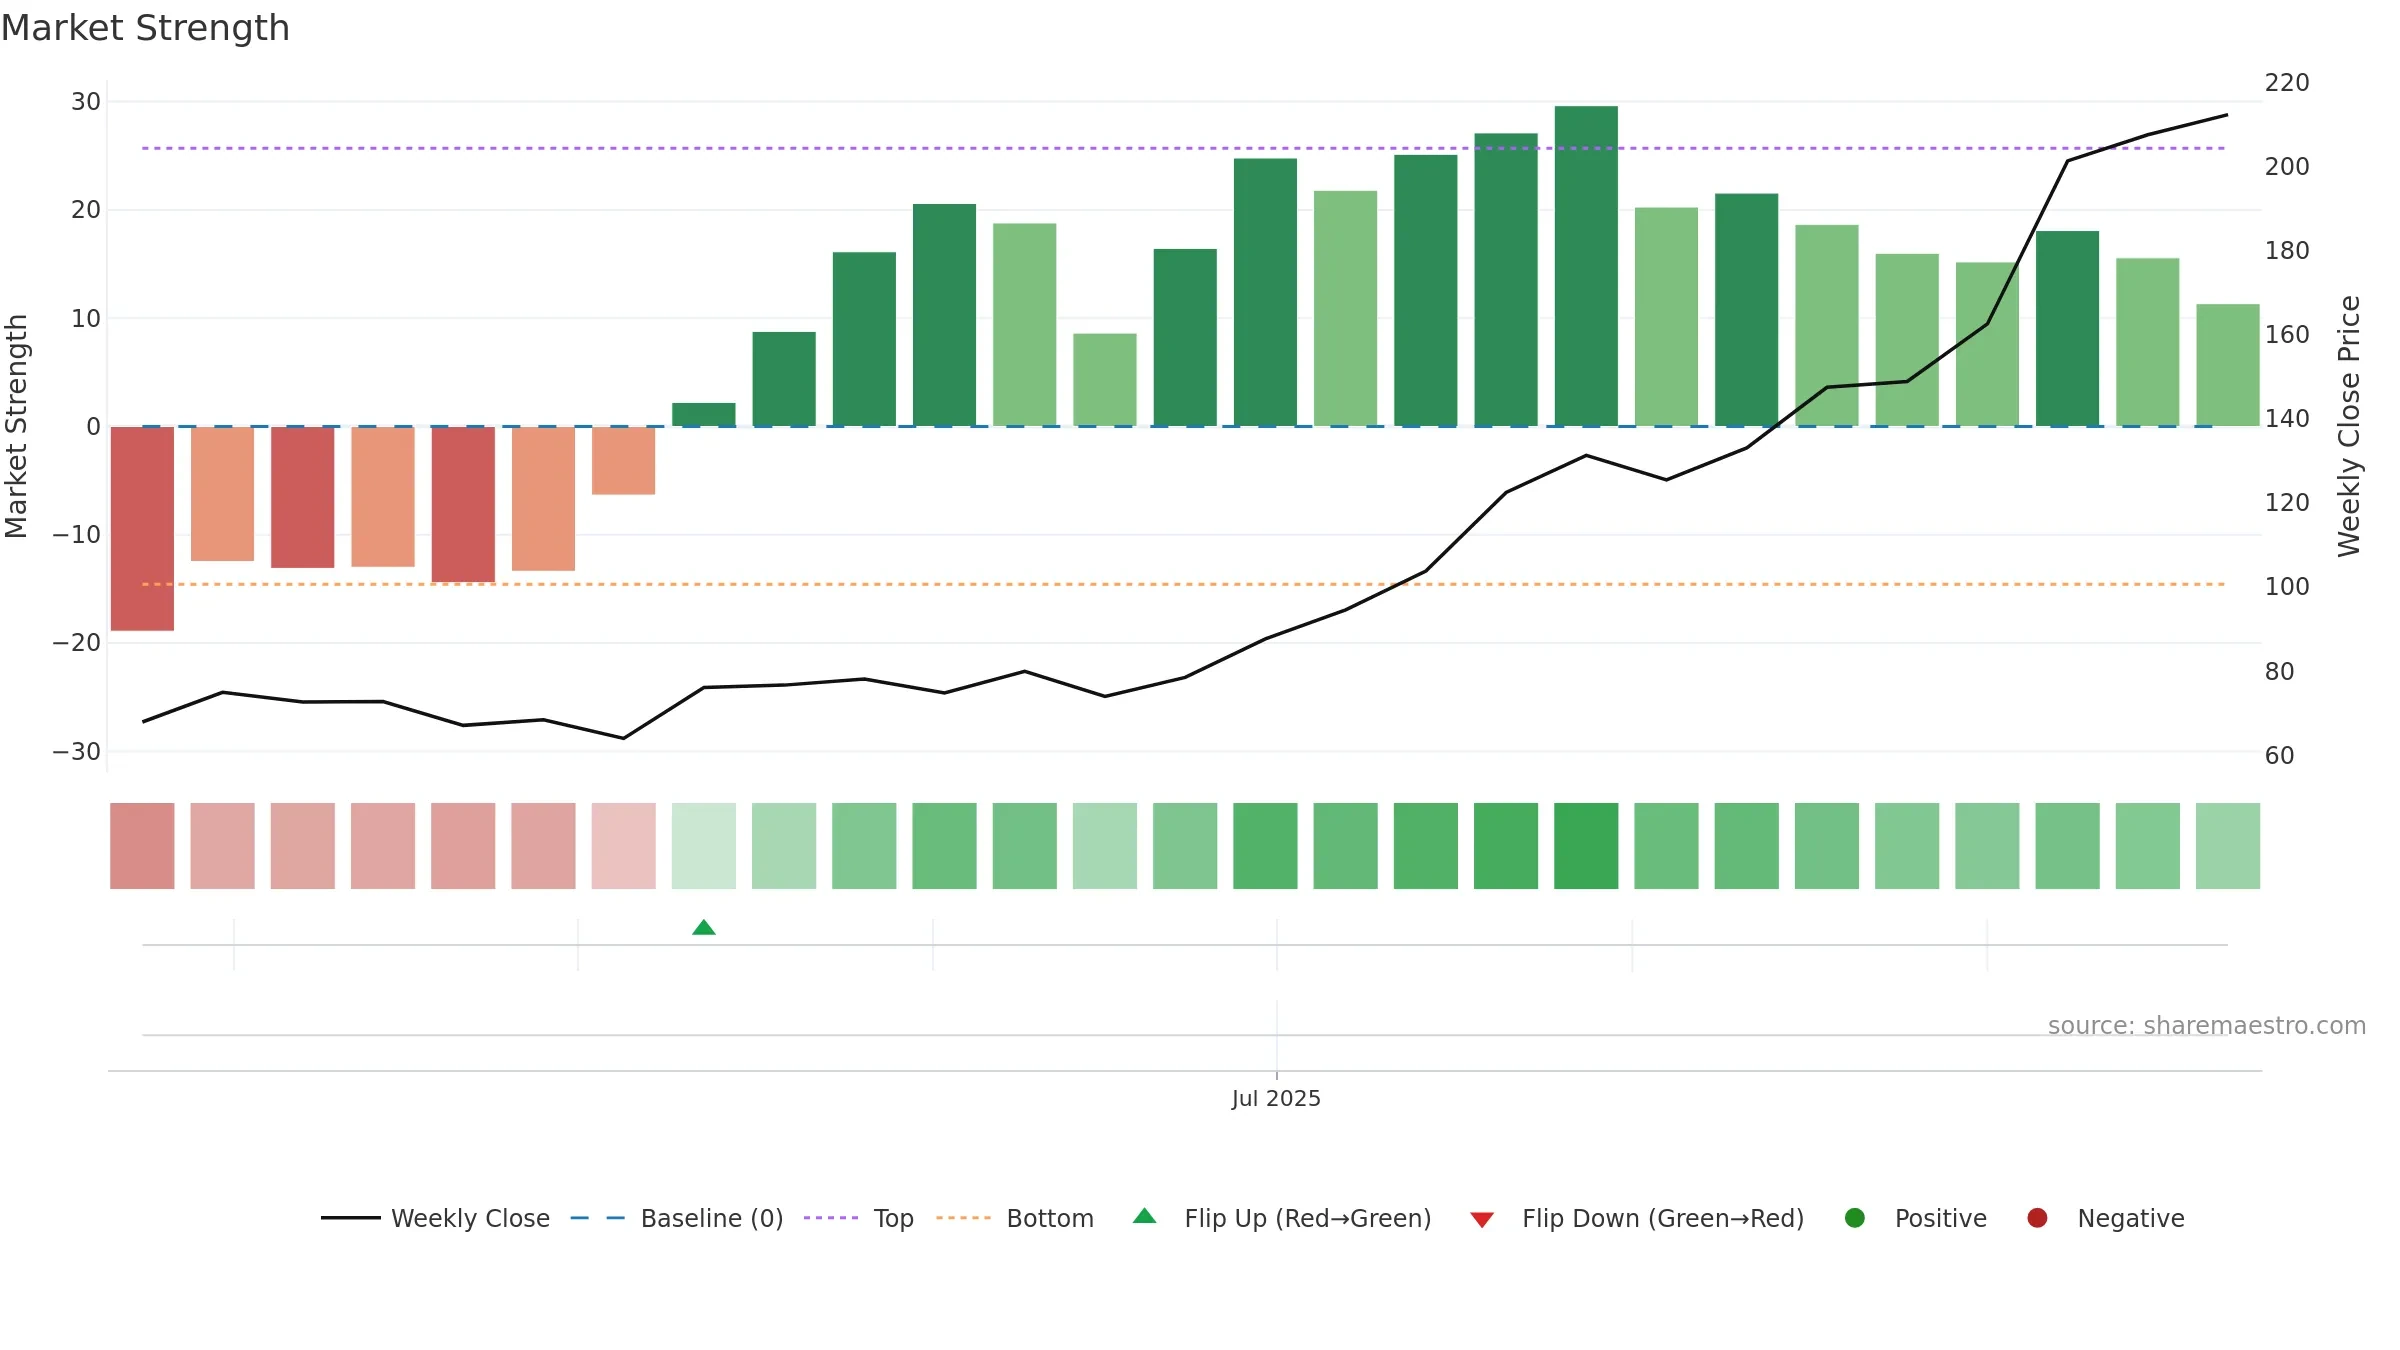Select the leftmost dark red bar near −19
Image resolution: width=2400 pixels, height=1350 pixels.
(142, 528)
